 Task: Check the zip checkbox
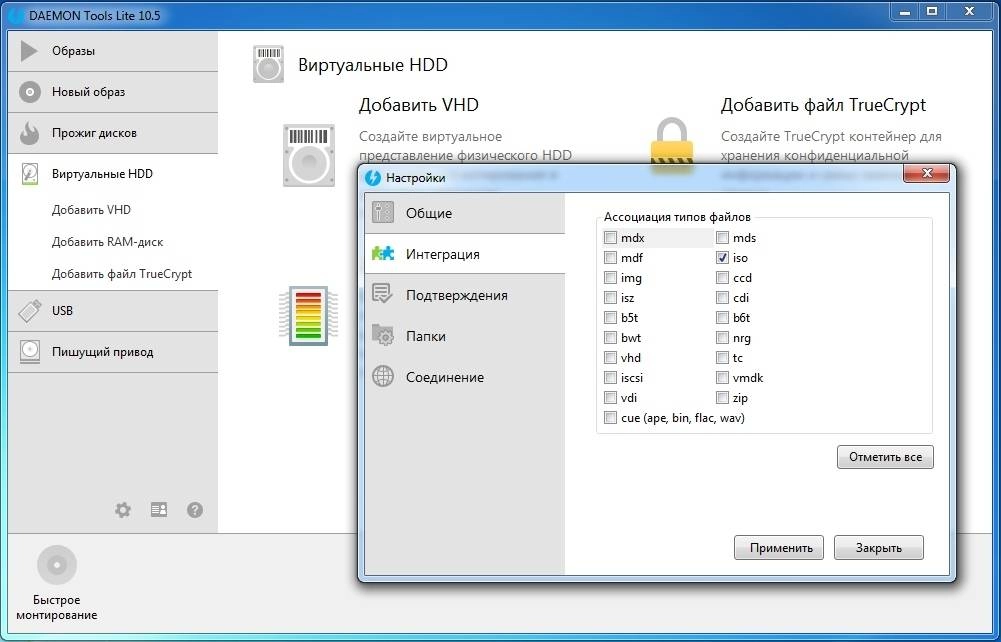(x=722, y=398)
